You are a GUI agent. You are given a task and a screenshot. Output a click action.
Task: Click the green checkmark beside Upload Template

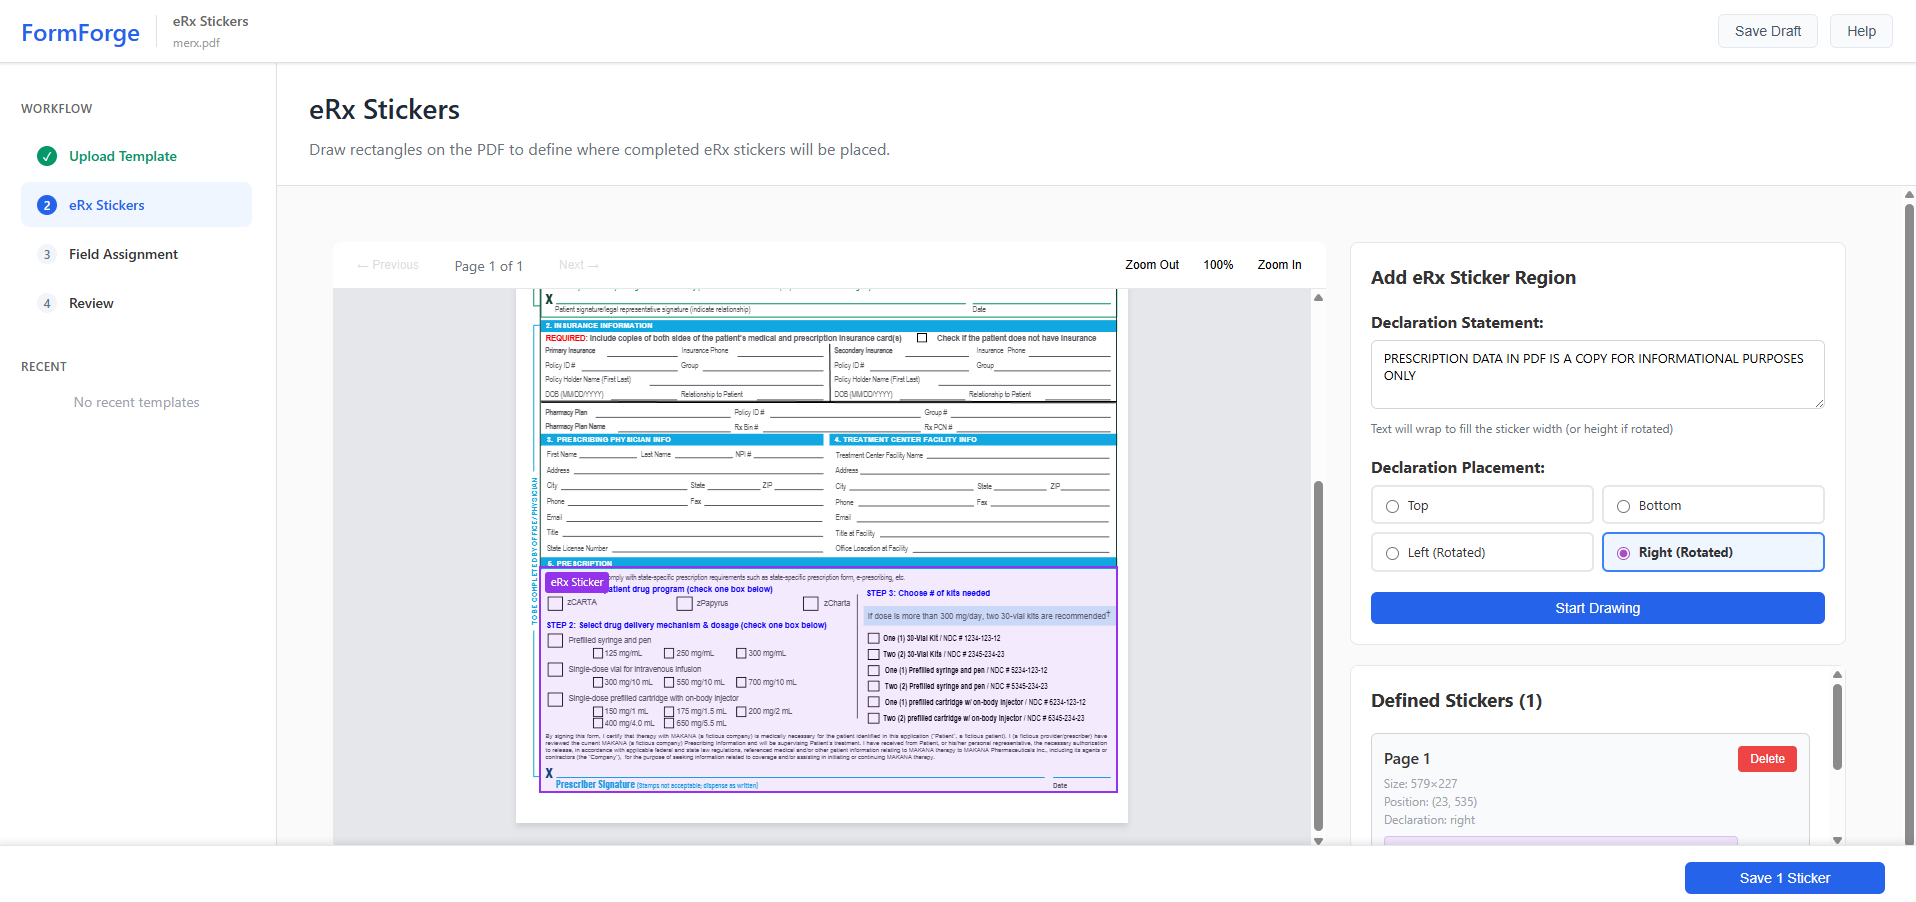[x=47, y=156]
